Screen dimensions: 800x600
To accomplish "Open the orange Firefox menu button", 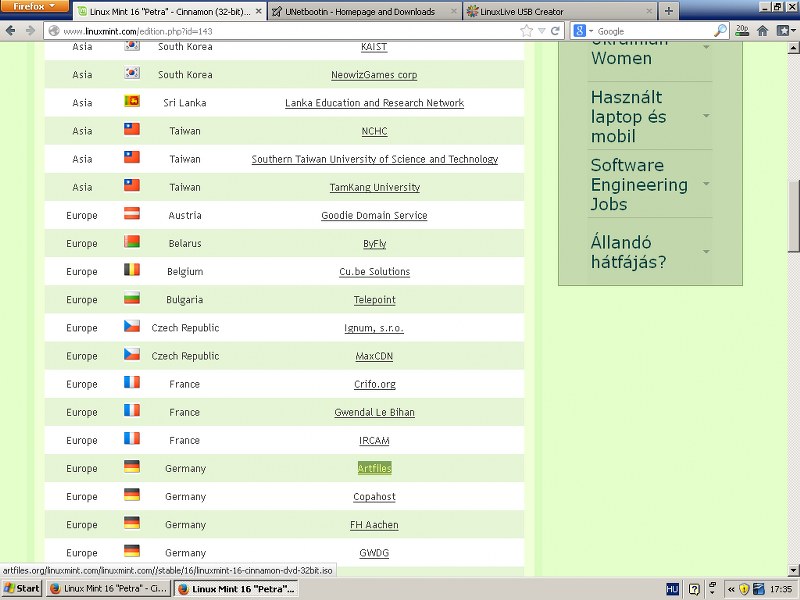I will click(x=34, y=7).
